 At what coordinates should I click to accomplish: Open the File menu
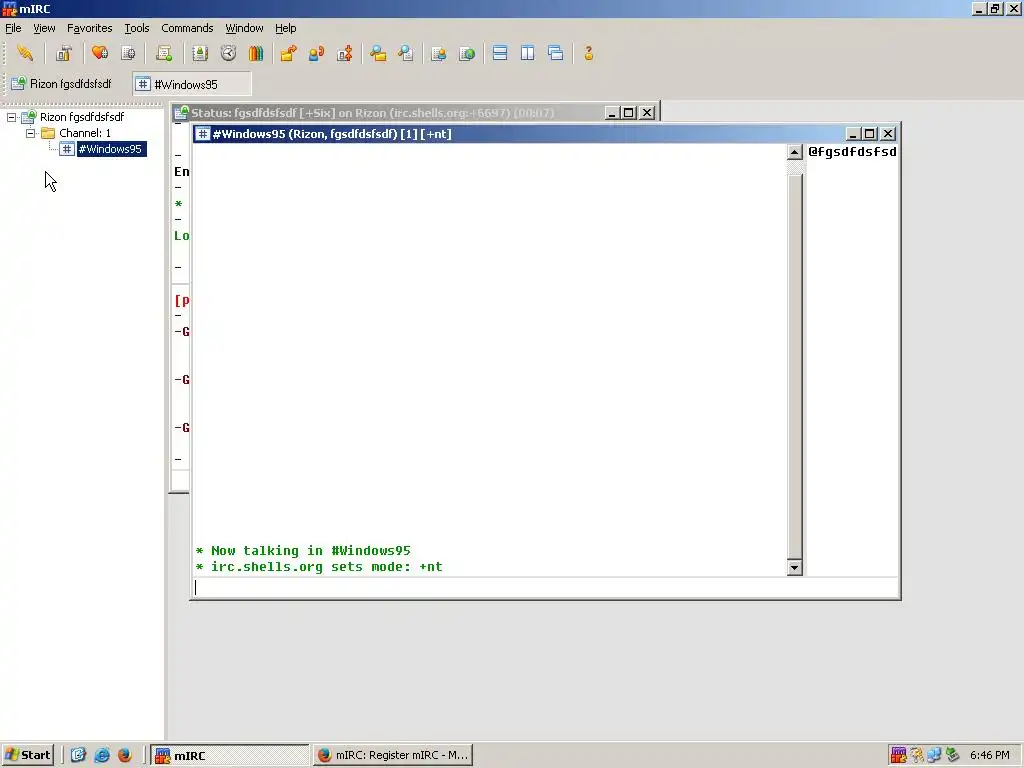[13, 28]
